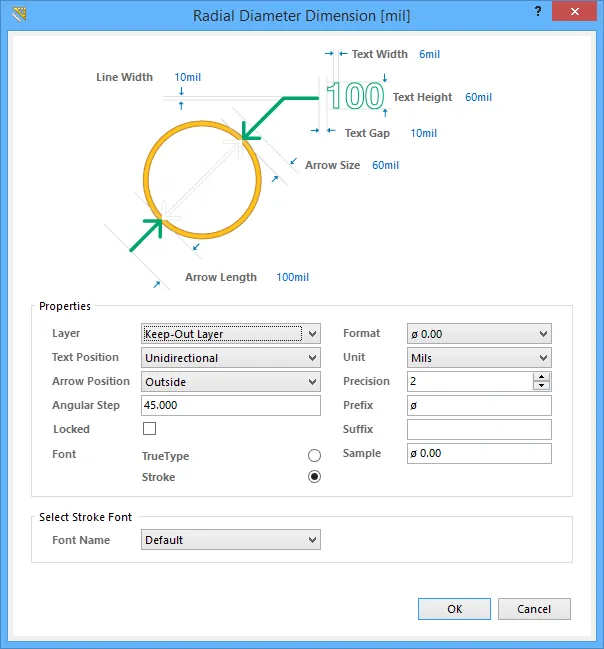Open the Format dropdown

point(479,334)
